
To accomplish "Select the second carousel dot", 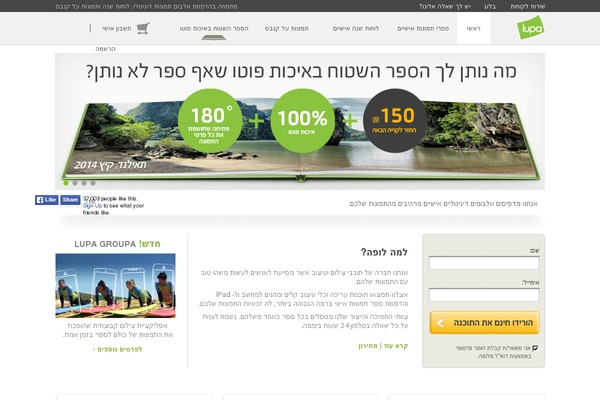I will 75,183.
